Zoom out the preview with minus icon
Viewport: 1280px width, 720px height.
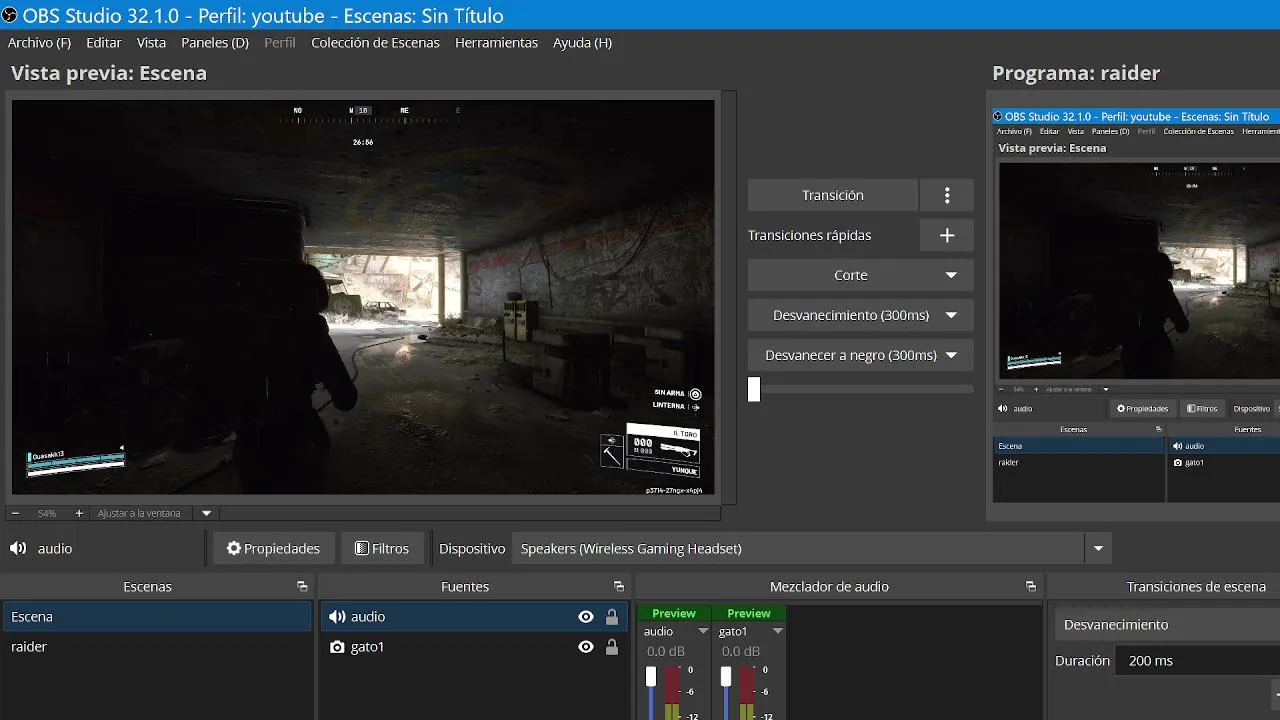15,513
